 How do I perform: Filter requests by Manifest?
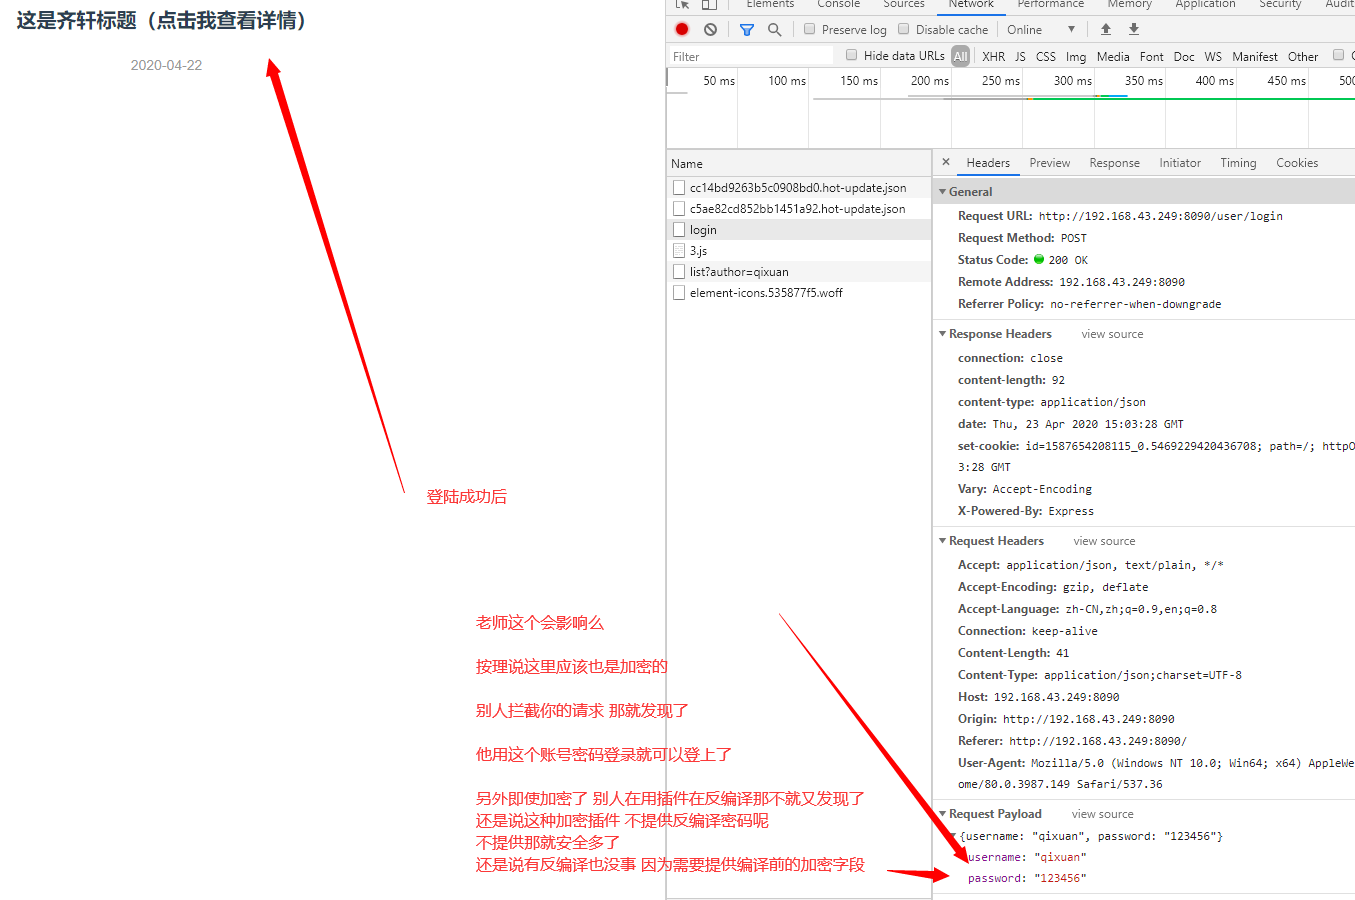1255,57
